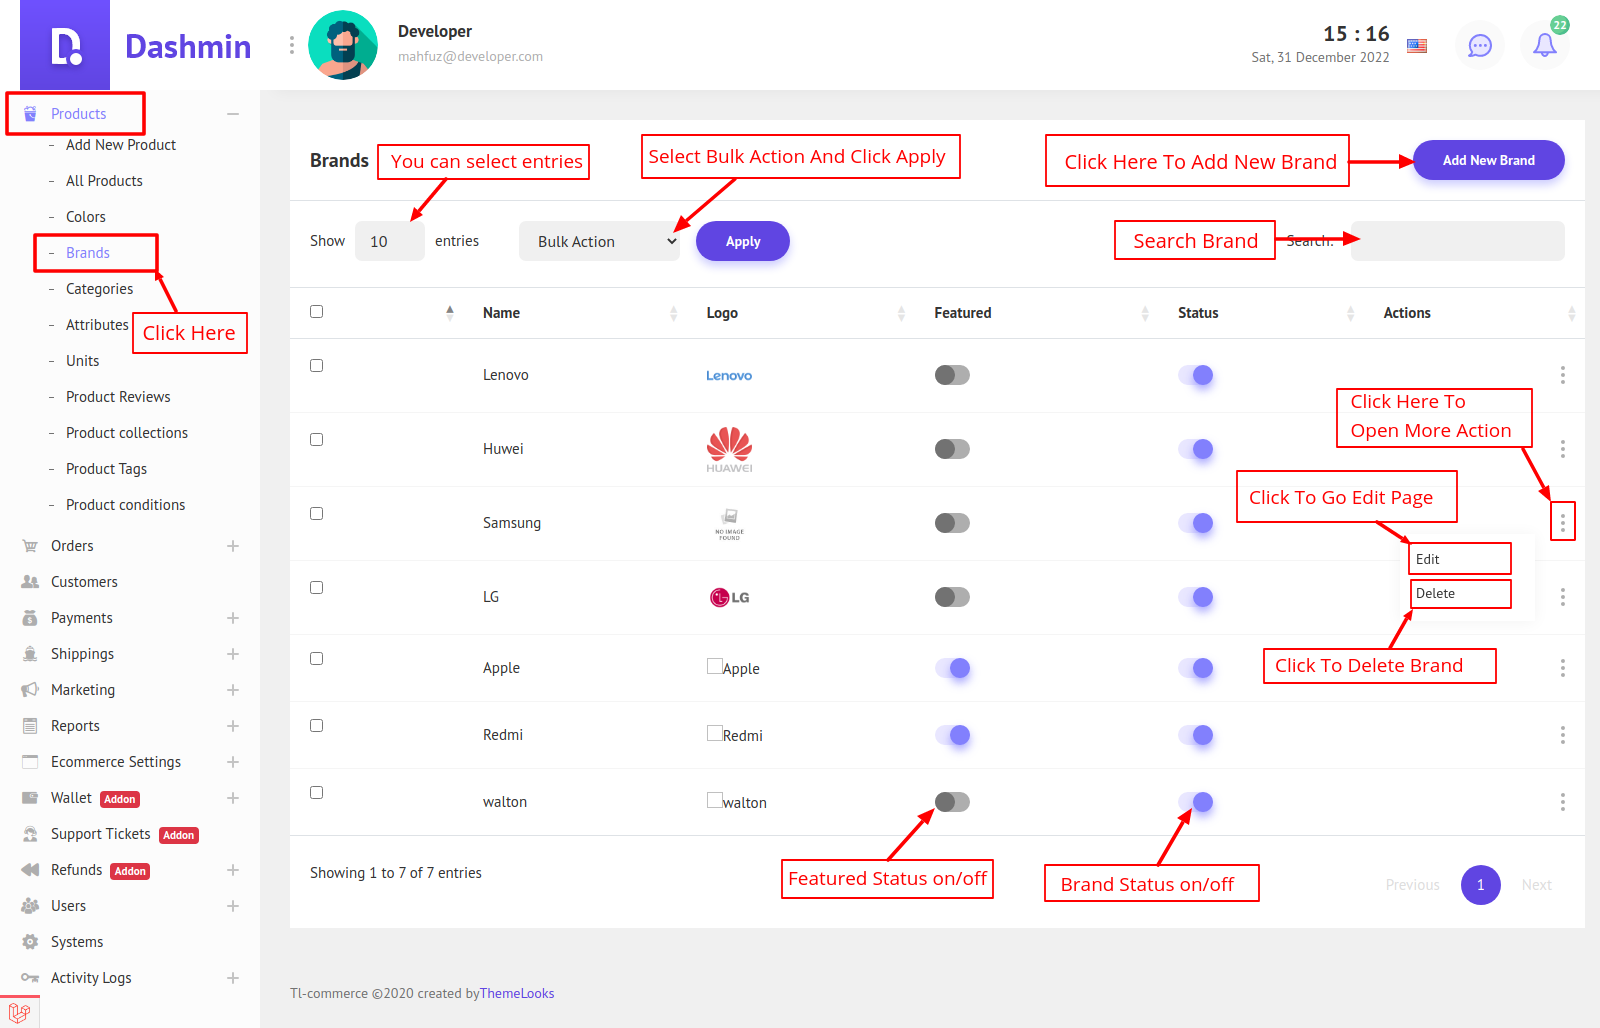Viewport: 1600px width, 1028px height.
Task: Expand the Orders sidebar menu
Action: click(x=232, y=546)
